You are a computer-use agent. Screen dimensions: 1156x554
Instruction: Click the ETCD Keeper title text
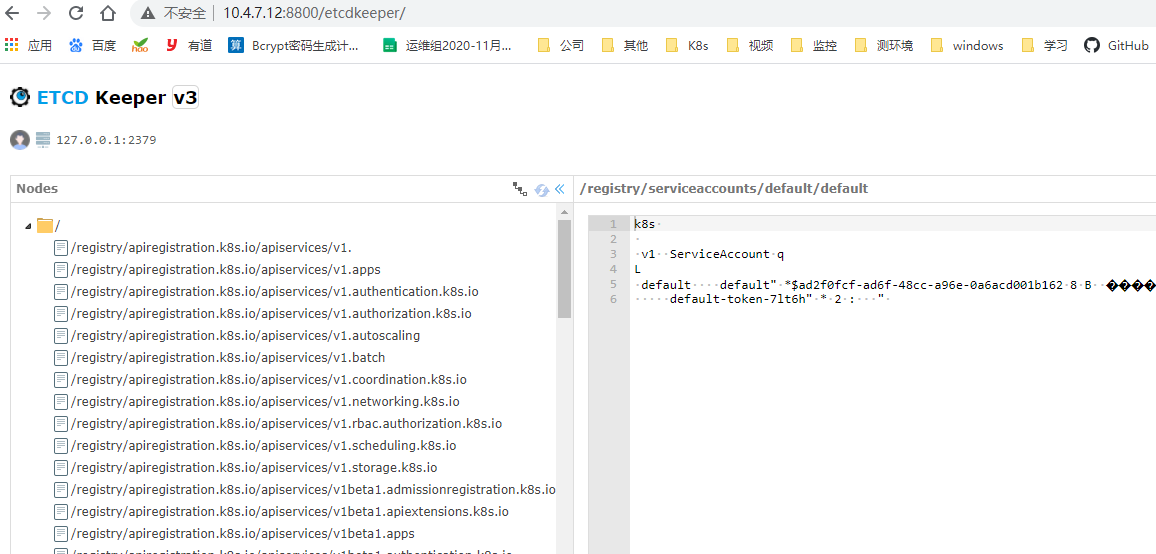(x=101, y=97)
